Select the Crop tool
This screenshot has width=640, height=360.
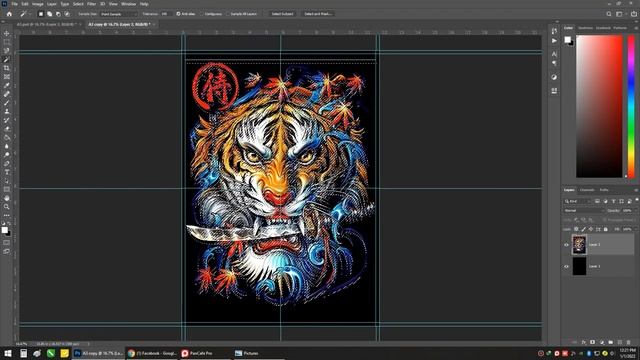coord(7,68)
